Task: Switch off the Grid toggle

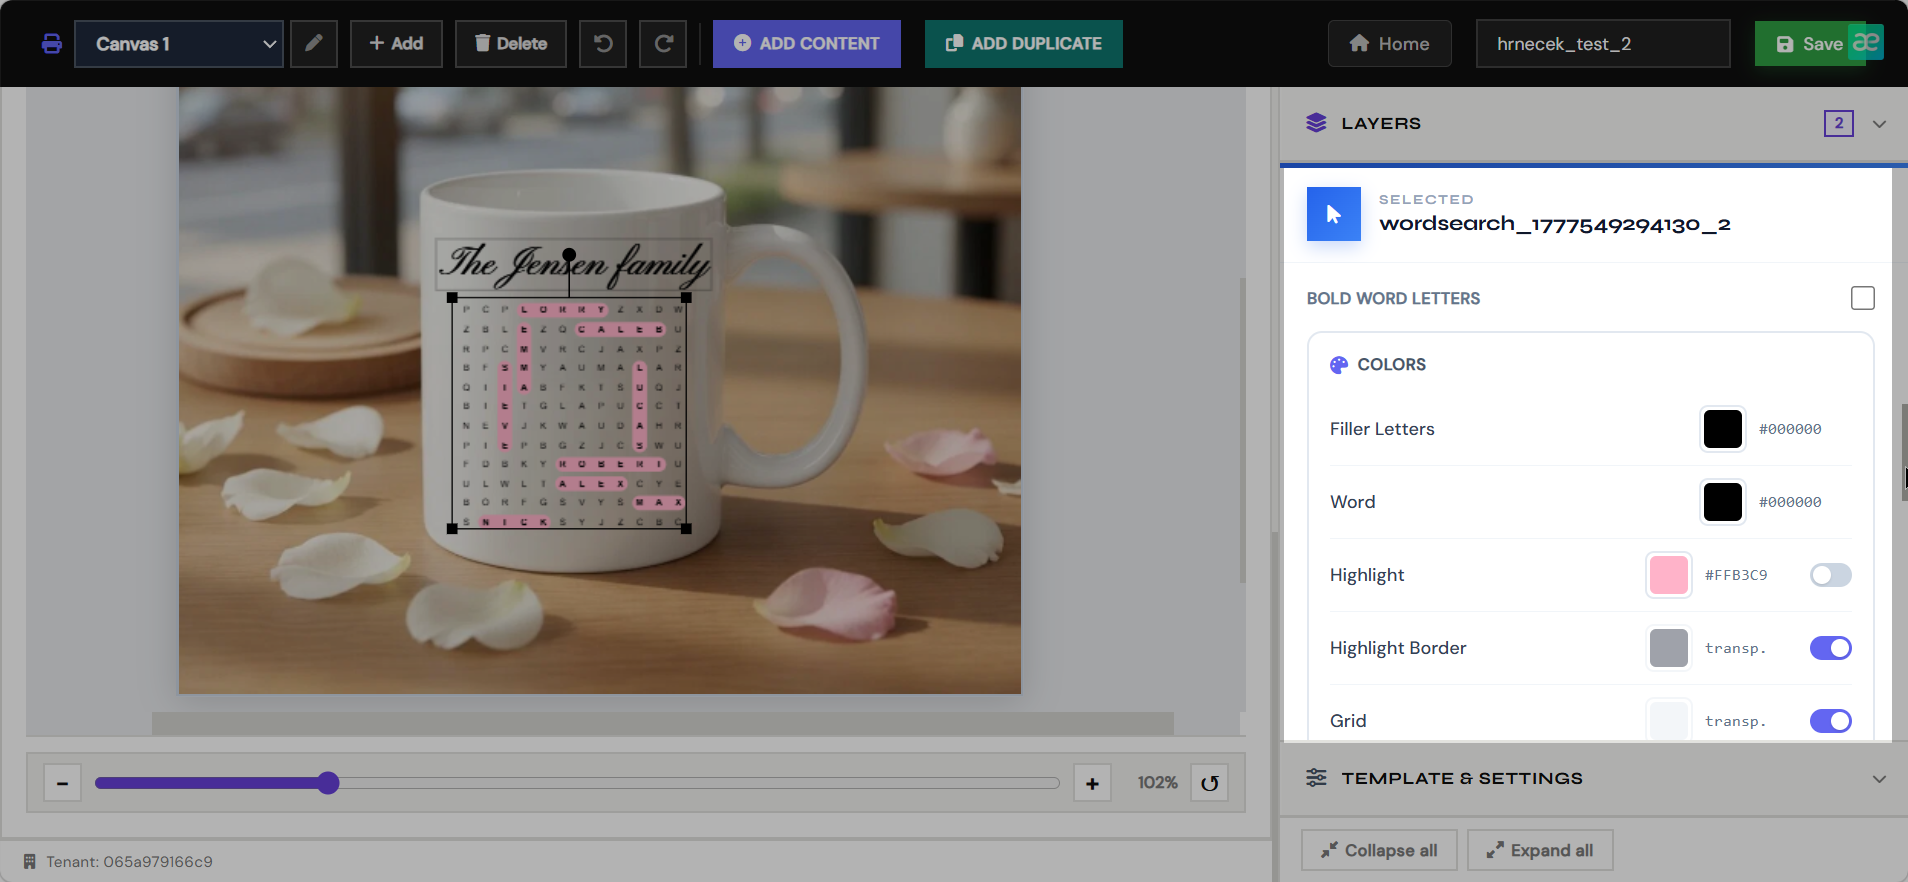Action: (1831, 721)
